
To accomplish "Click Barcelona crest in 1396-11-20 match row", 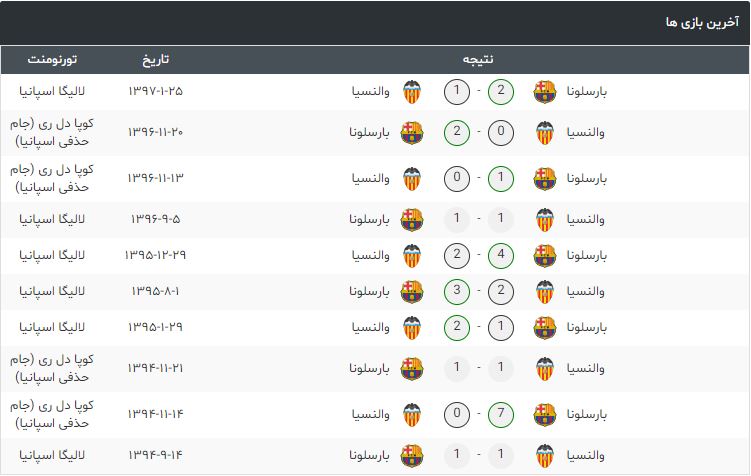I will (412, 133).
